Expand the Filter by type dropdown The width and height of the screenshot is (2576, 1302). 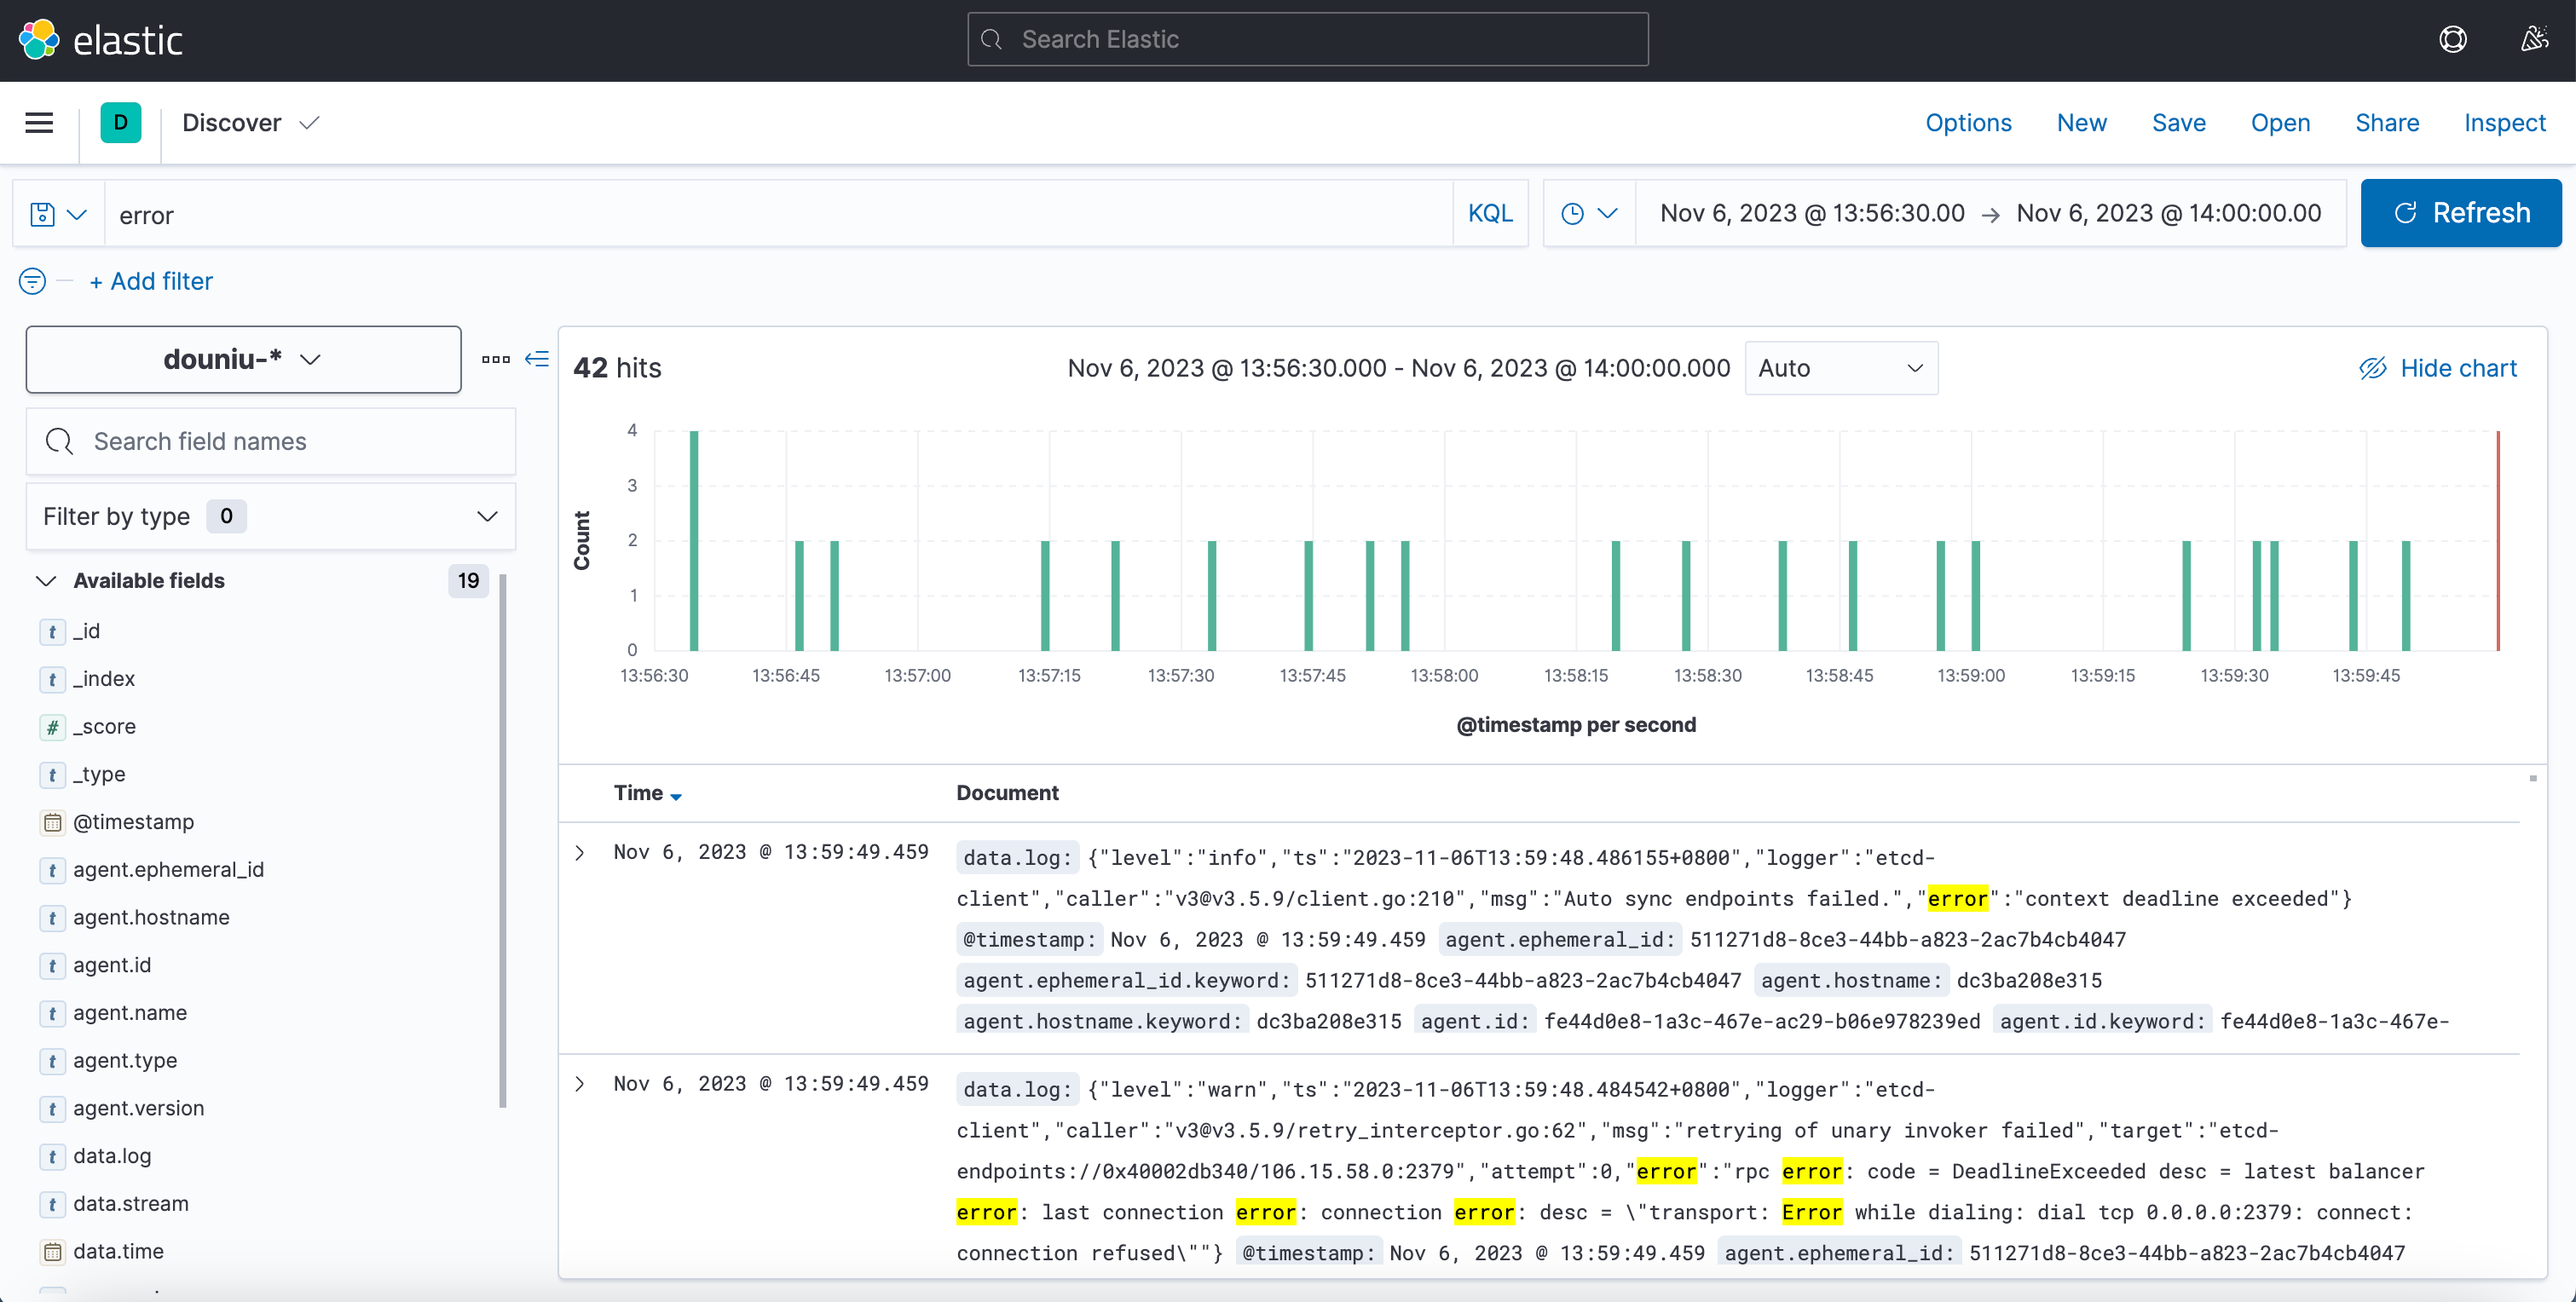point(270,516)
